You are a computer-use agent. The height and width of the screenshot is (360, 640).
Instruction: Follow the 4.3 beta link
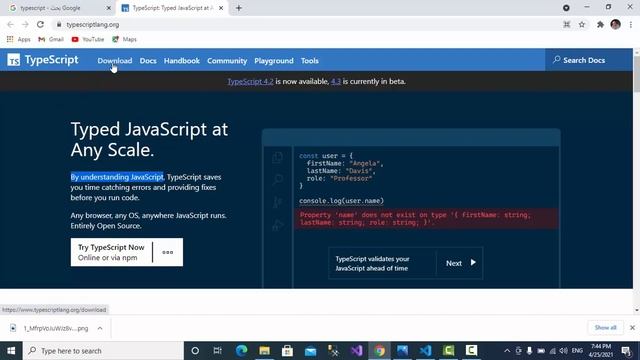point(336,81)
